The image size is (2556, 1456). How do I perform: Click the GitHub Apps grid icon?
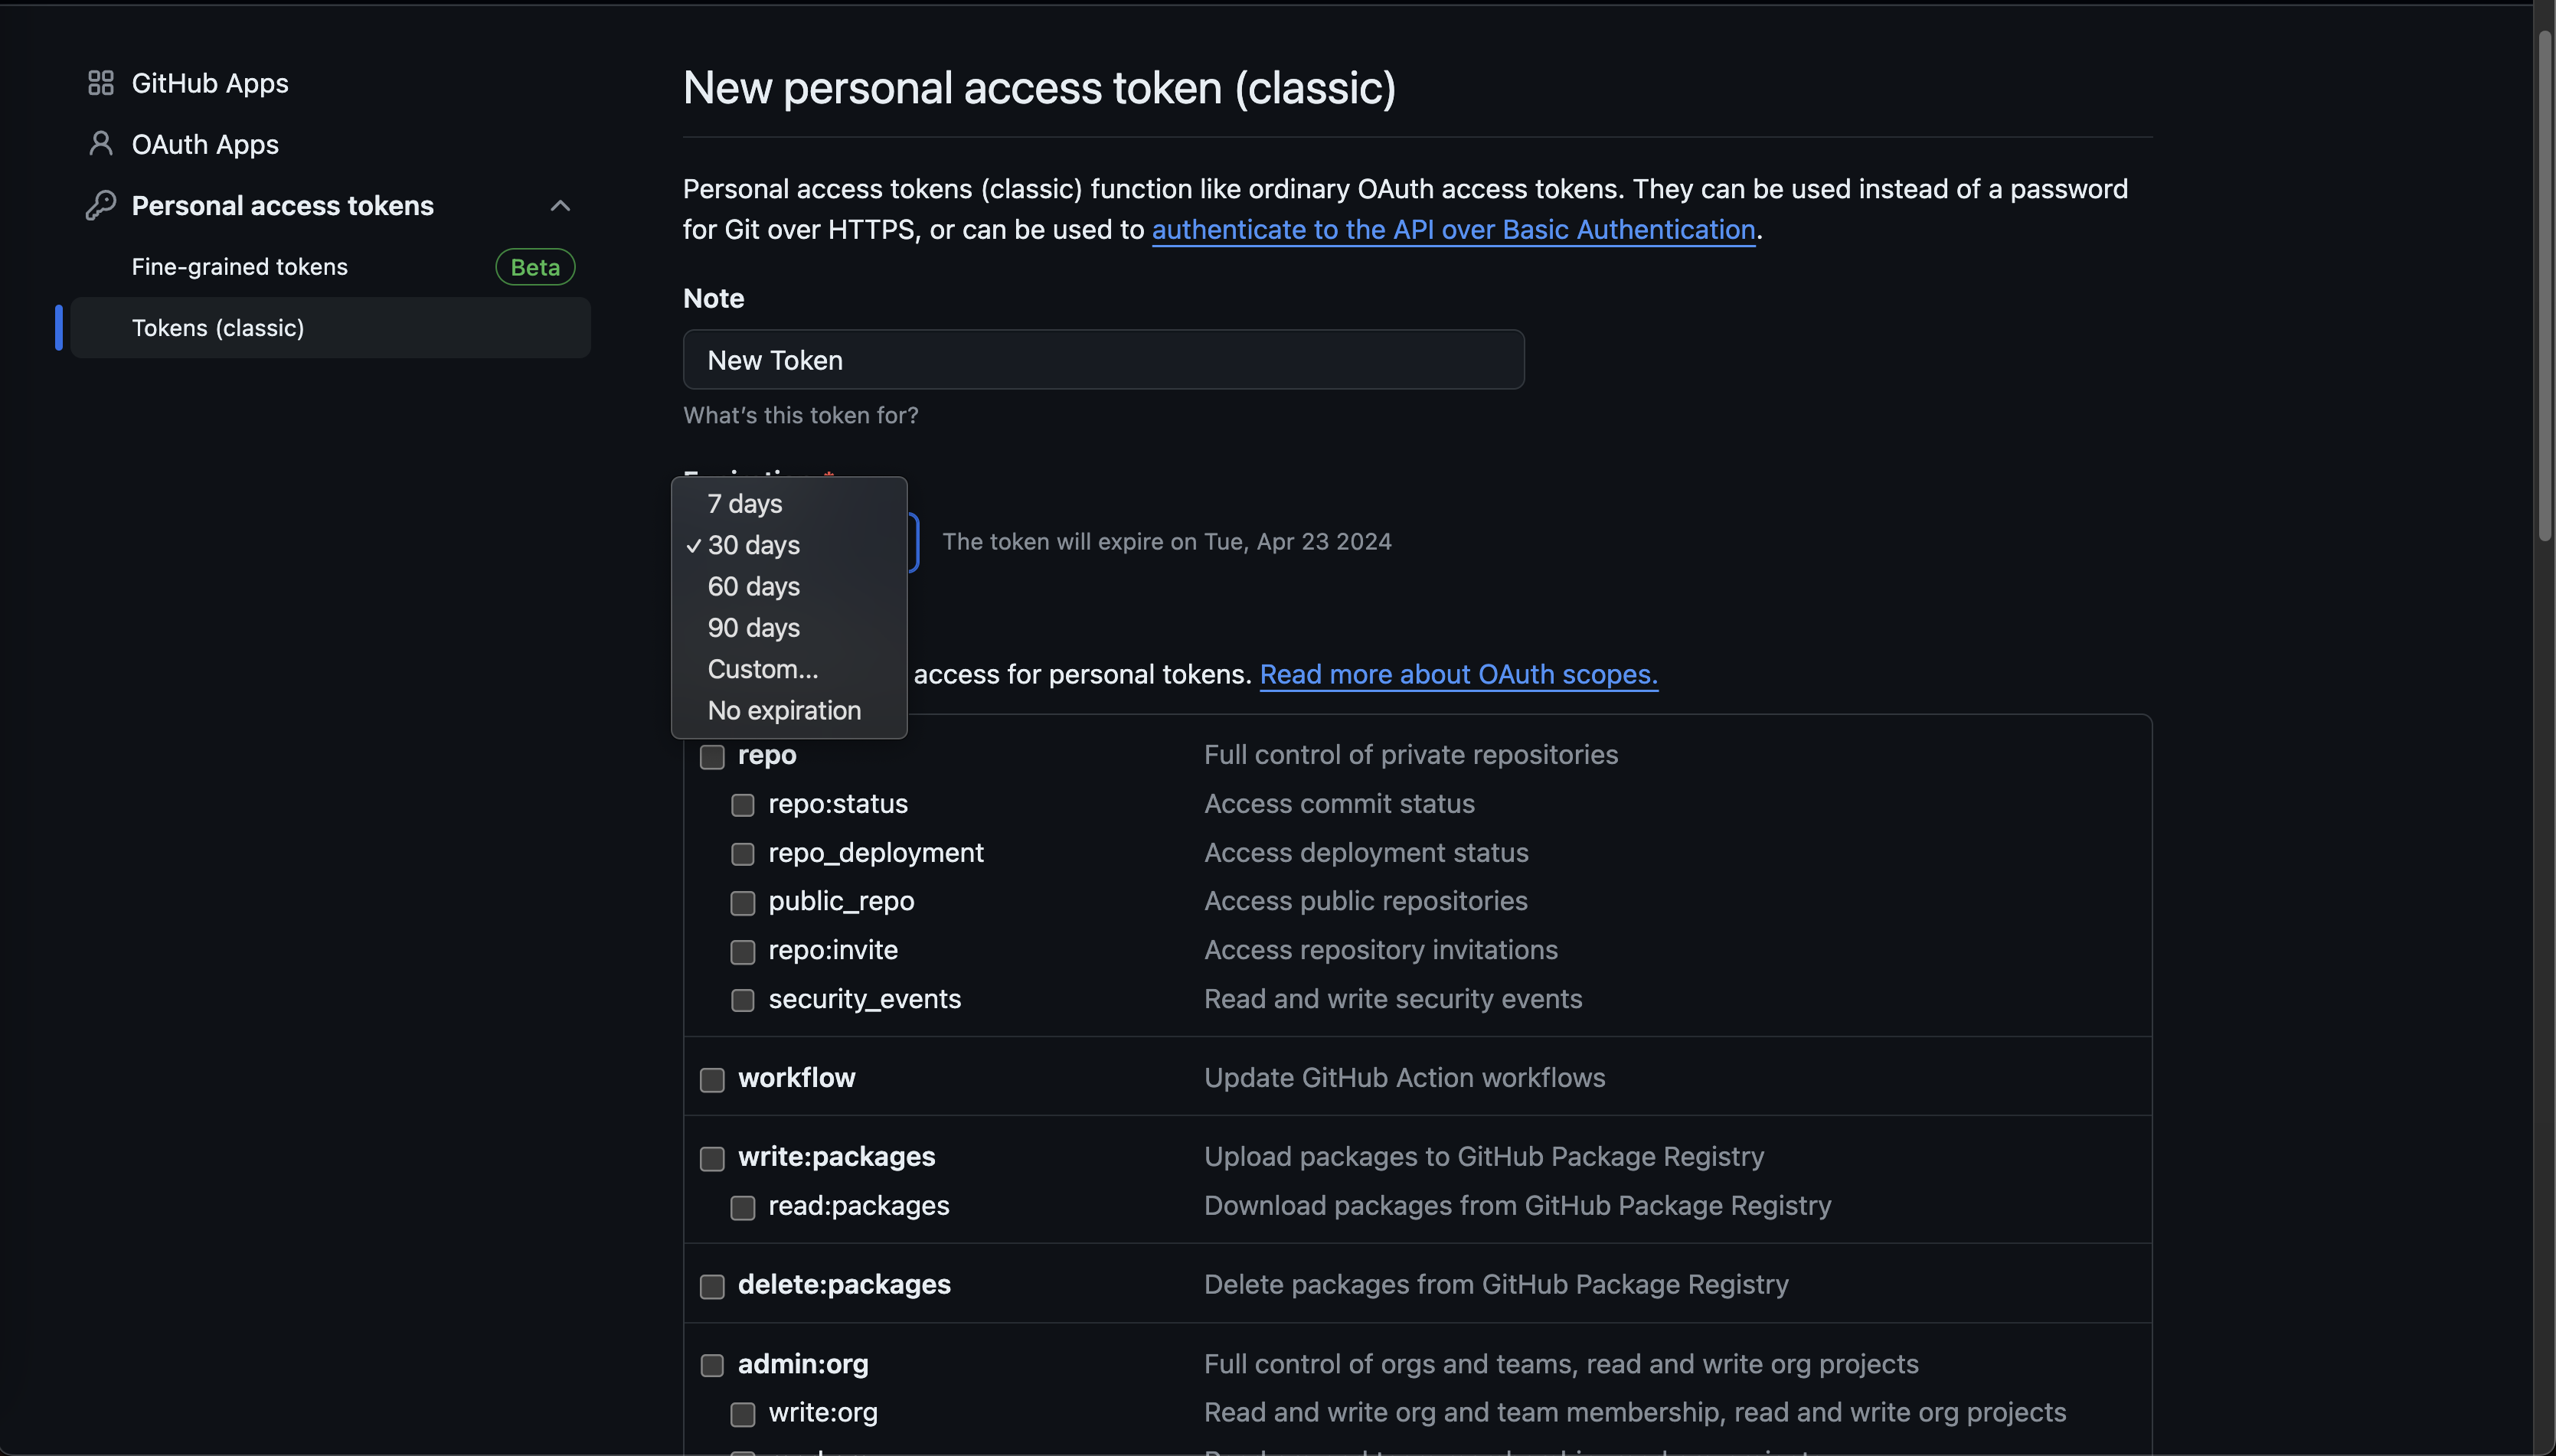pos(101,83)
